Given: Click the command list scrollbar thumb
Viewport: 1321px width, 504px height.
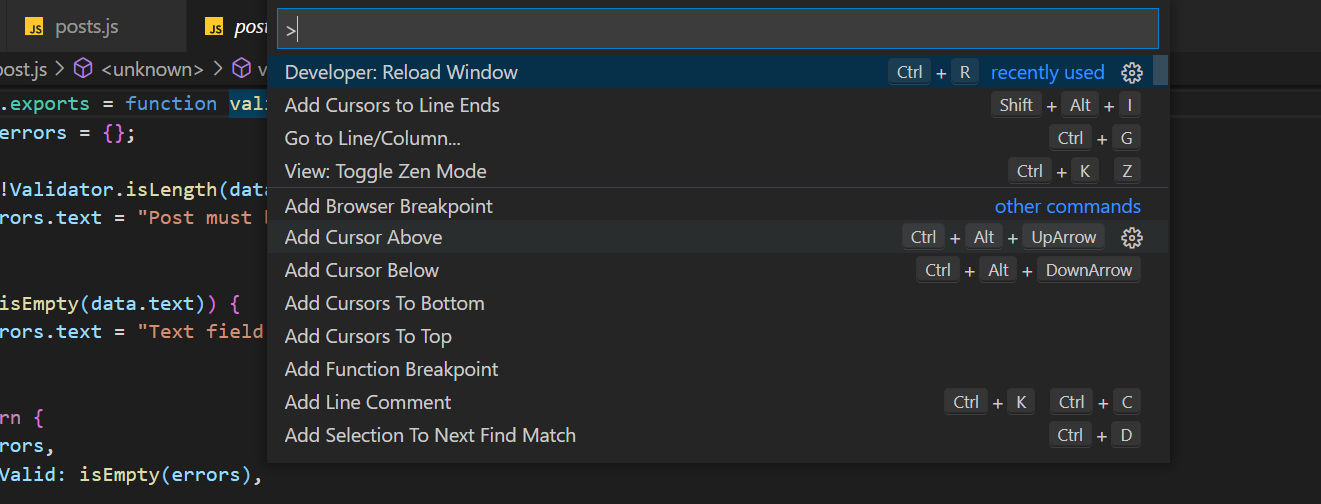Looking at the screenshot, I should pyautogui.click(x=1160, y=72).
